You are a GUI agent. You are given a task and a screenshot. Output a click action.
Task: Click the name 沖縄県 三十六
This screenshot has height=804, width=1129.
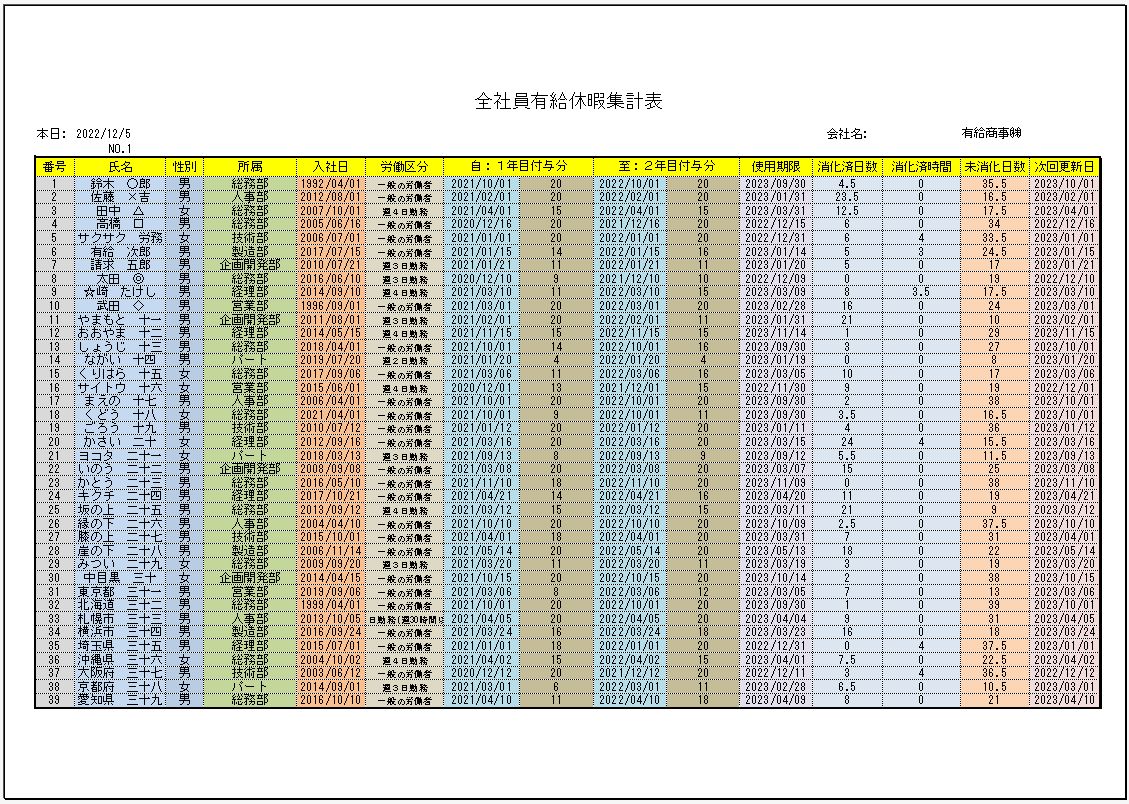120,659
